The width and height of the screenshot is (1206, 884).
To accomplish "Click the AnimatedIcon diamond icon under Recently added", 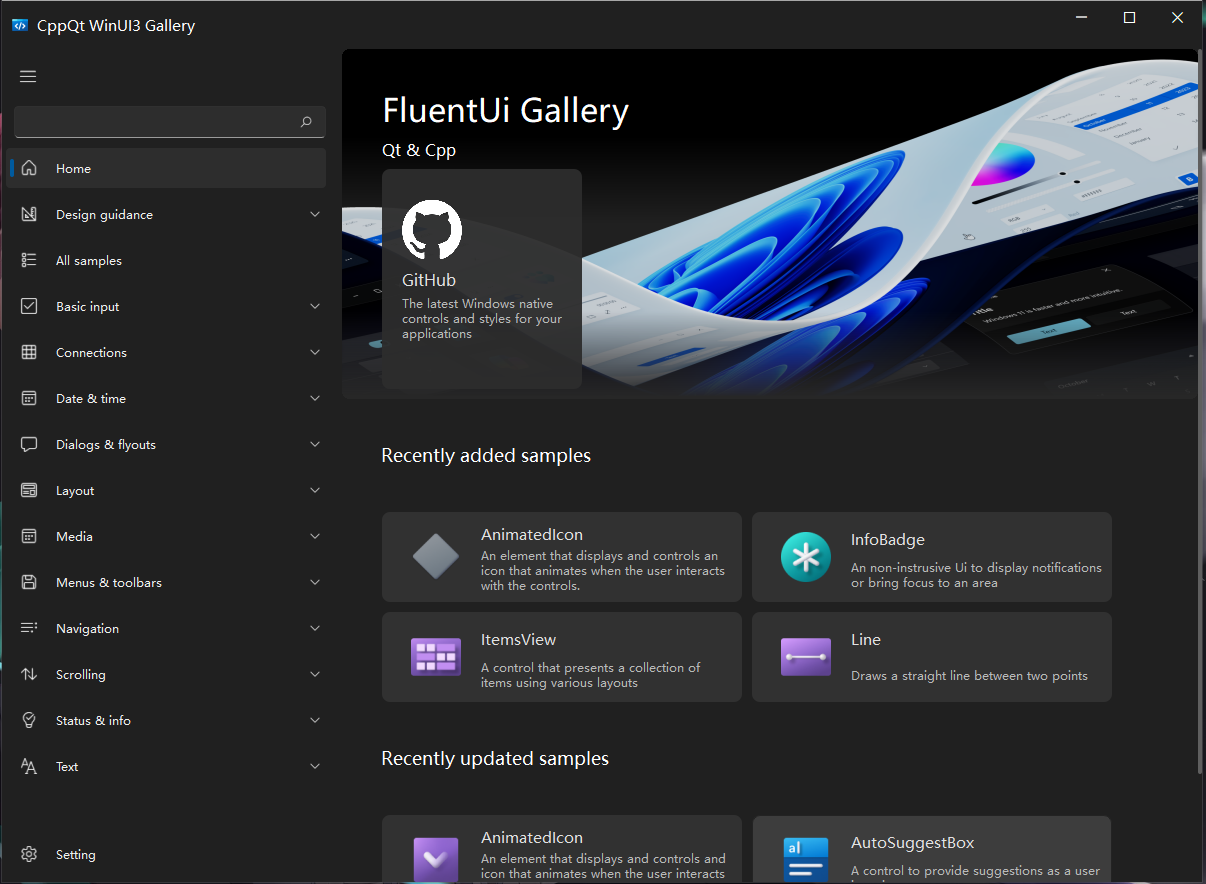I will [436, 557].
